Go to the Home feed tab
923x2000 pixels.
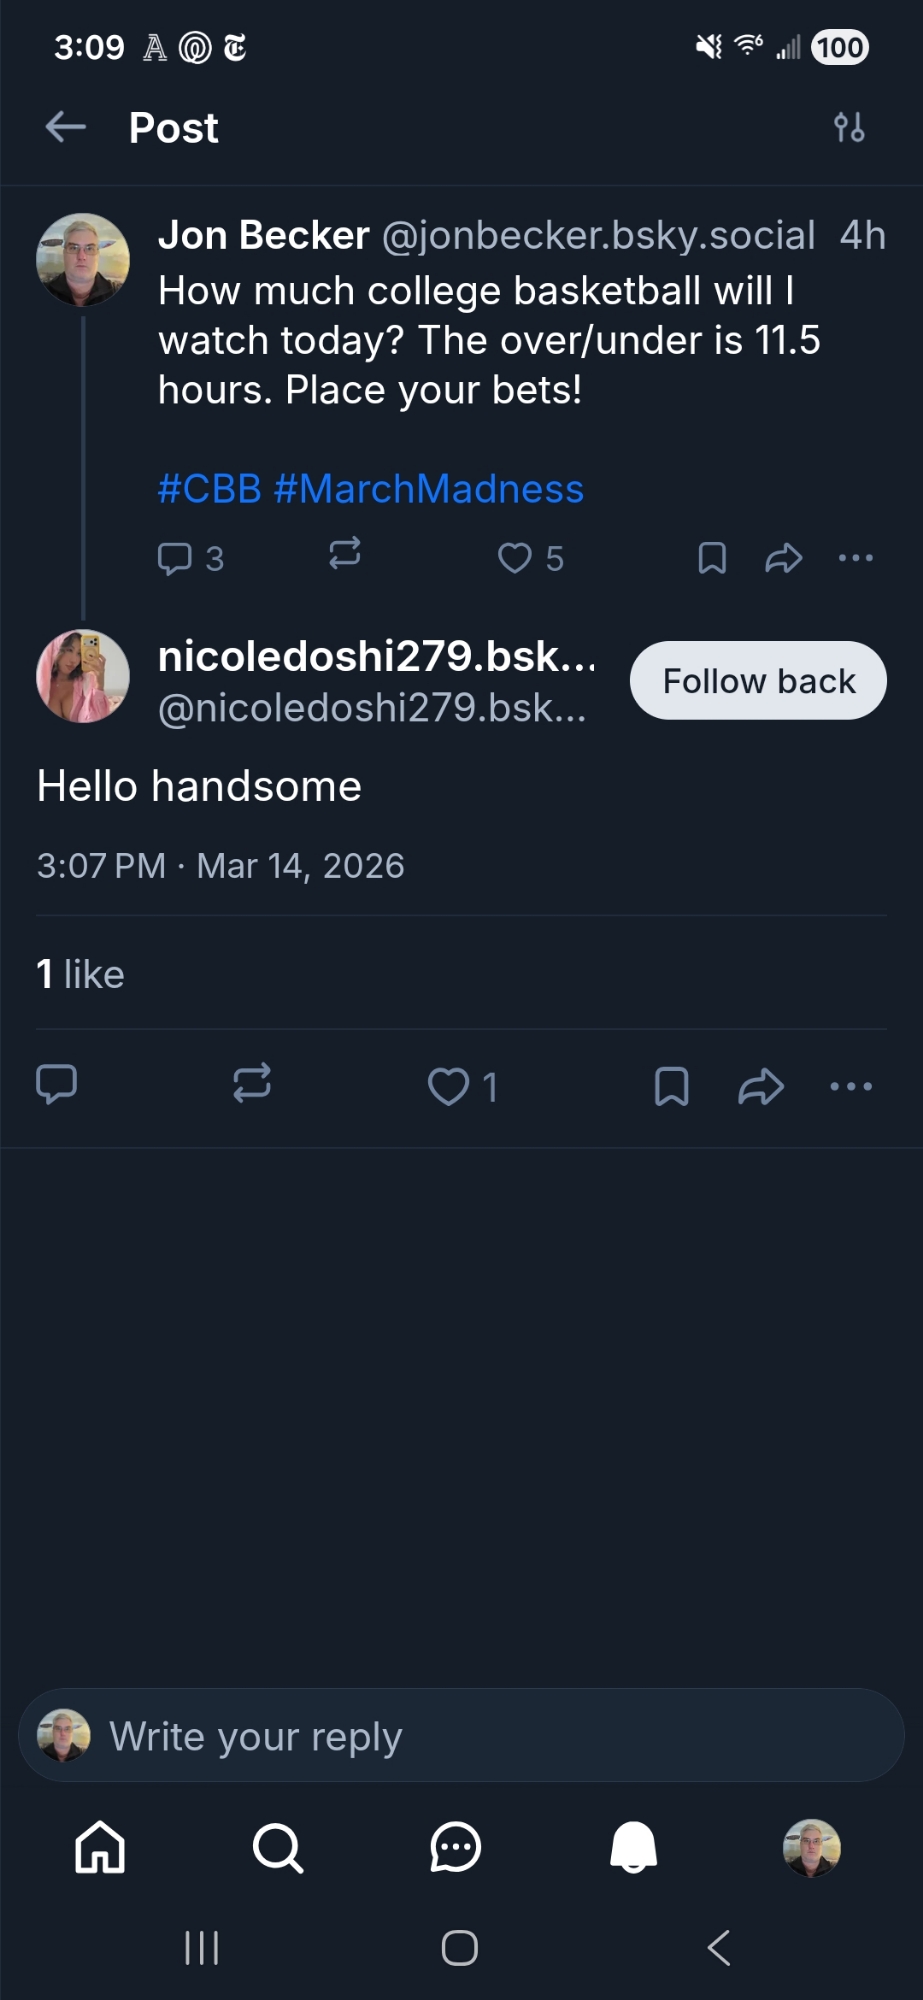coord(100,1846)
